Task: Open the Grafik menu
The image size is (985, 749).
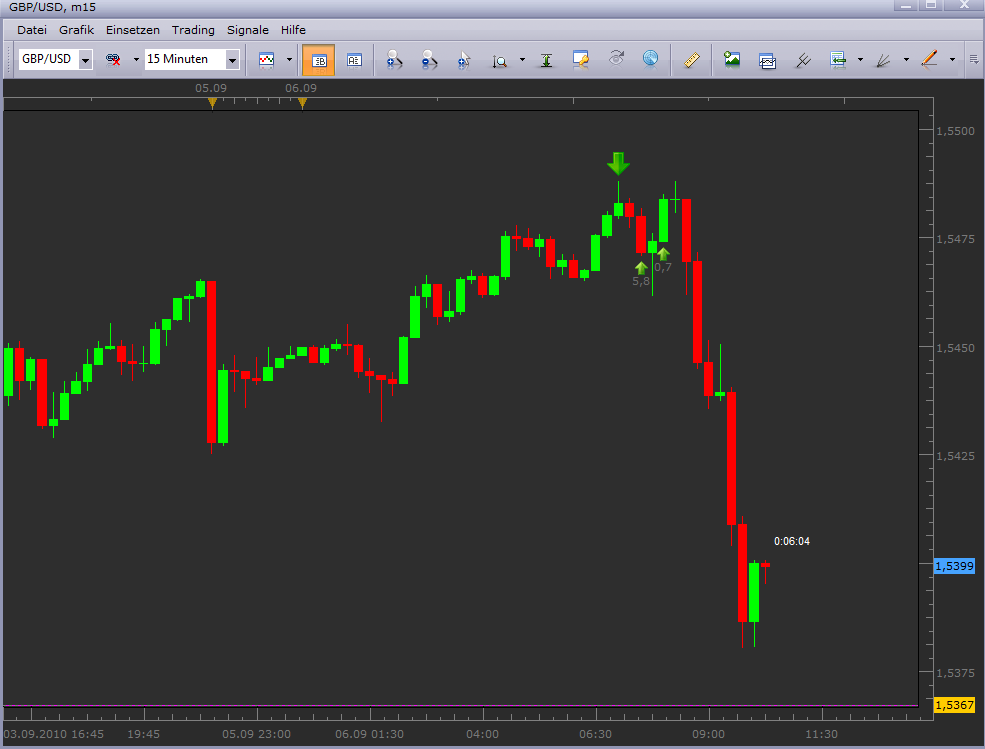Action: pyautogui.click(x=77, y=30)
